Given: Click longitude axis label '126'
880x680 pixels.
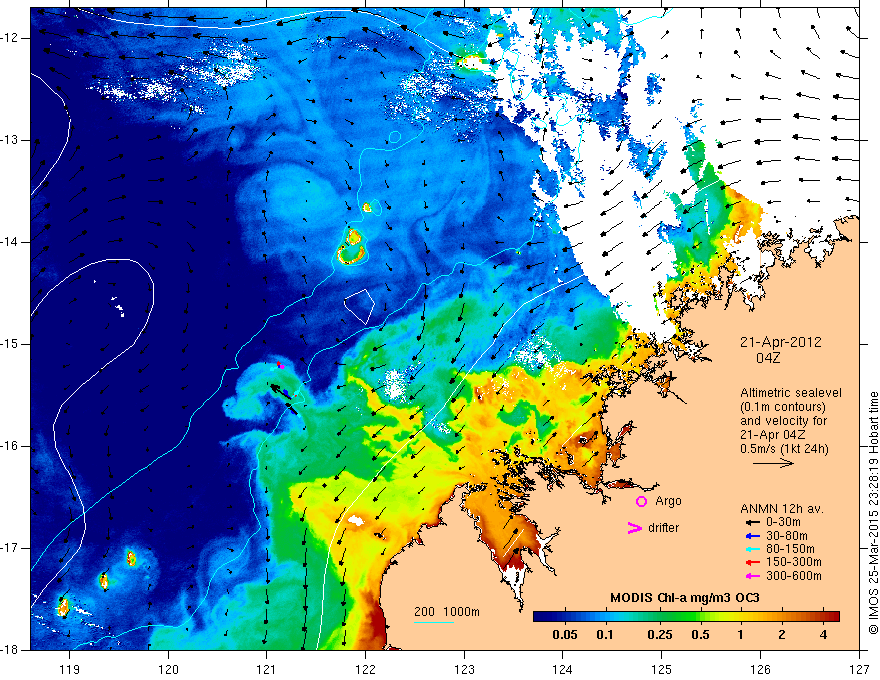Looking at the screenshot, I should coord(760,669).
